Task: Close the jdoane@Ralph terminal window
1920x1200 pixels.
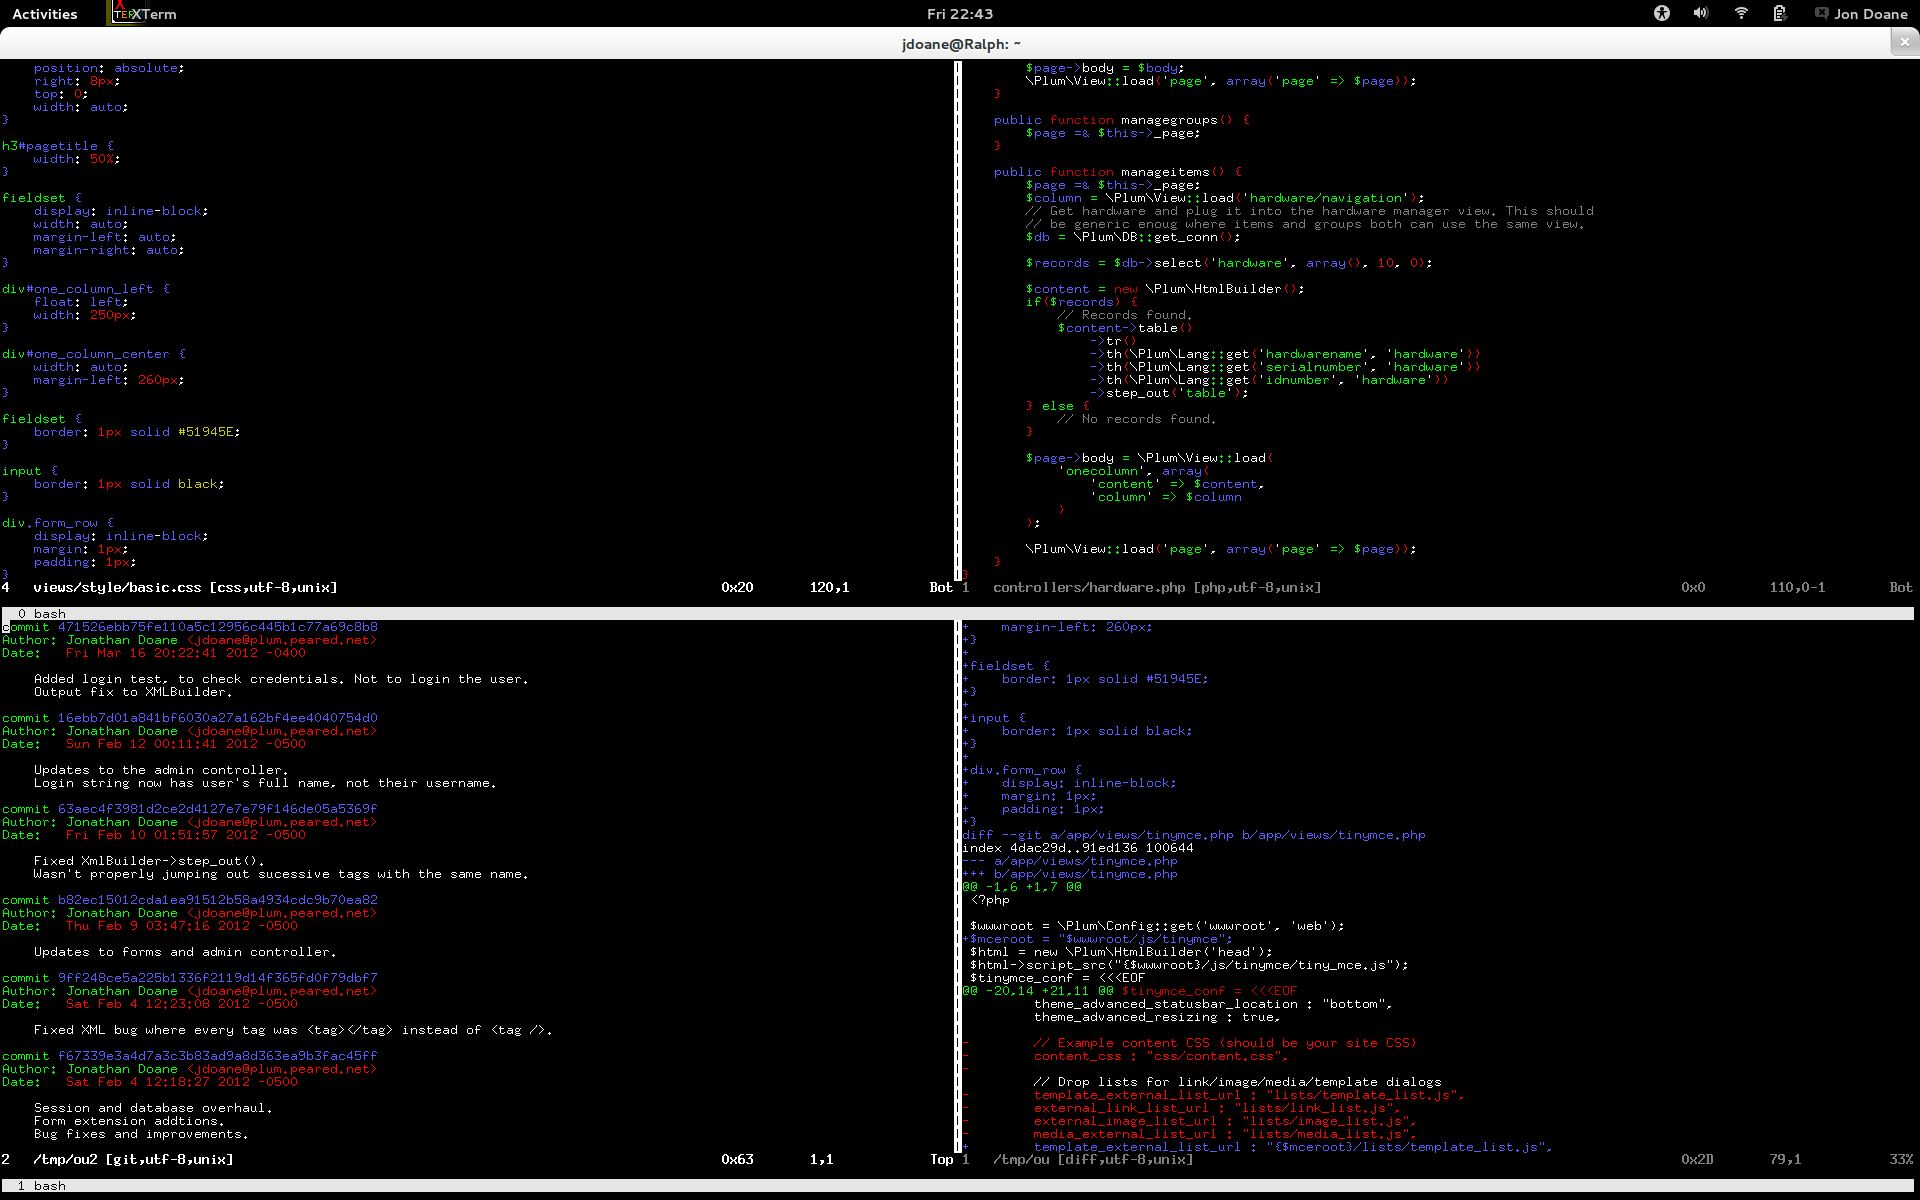Action: pos(1904,42)
